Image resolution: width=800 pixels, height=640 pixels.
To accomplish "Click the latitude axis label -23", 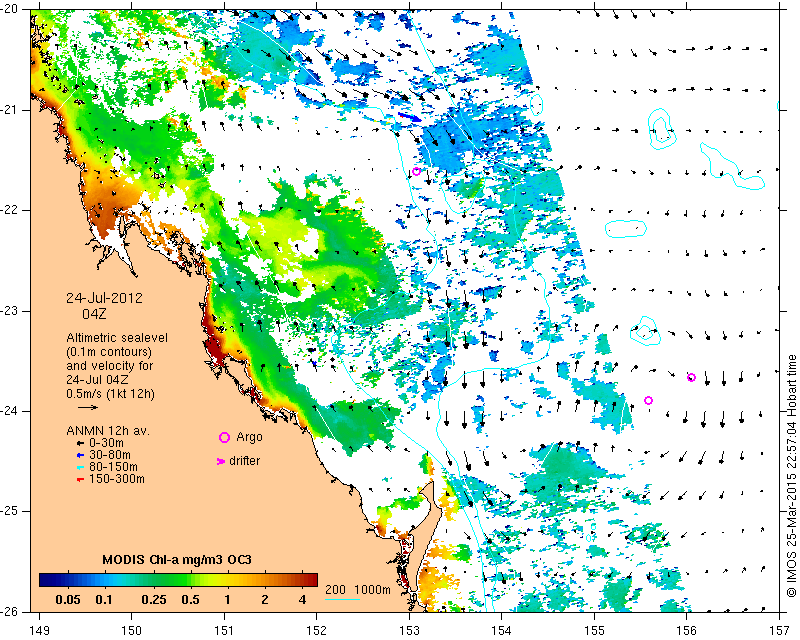I will [x=8, y=311].
